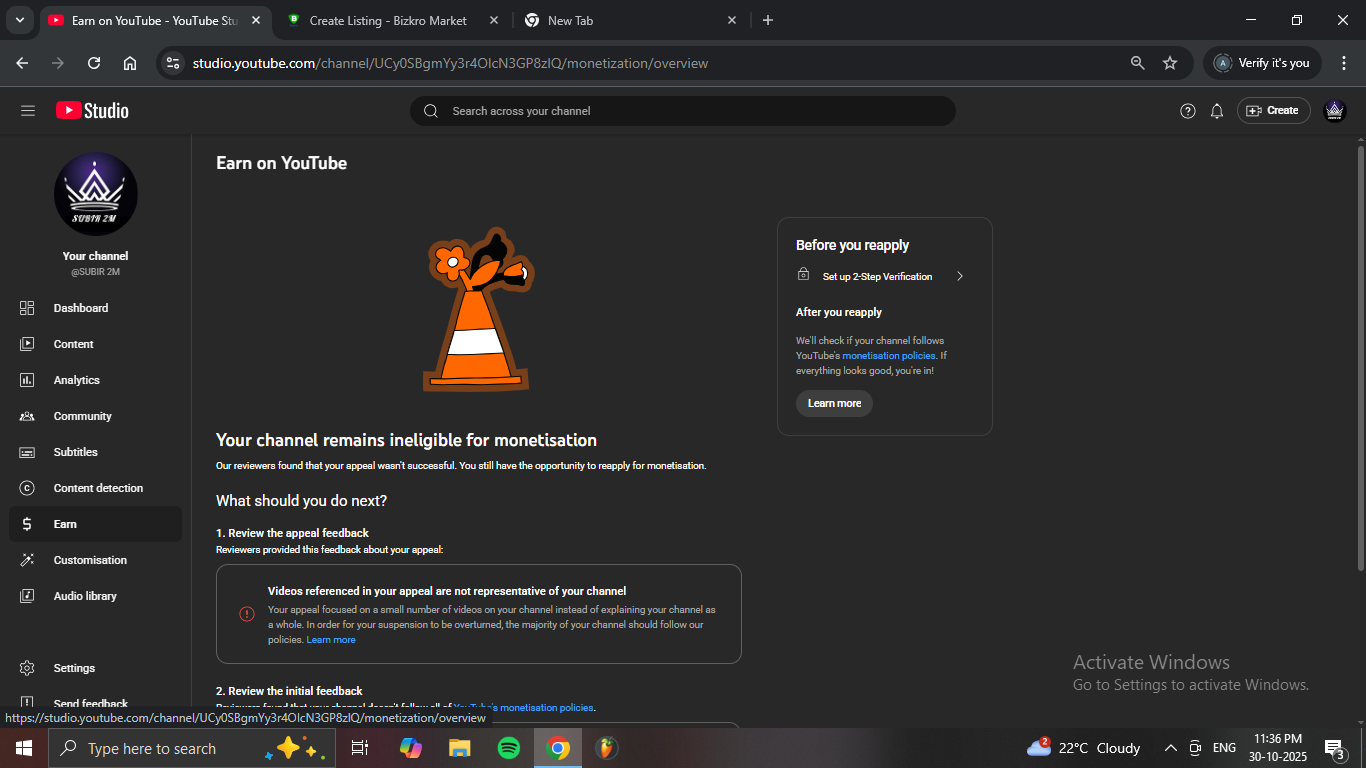Viewport: 1366px width, 768px height.
Task: Open the notifications bell icon
Action: click(1216, 111)
